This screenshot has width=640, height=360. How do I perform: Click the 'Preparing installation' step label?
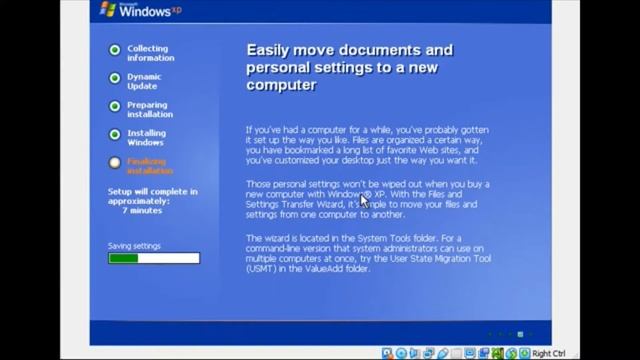150,109
